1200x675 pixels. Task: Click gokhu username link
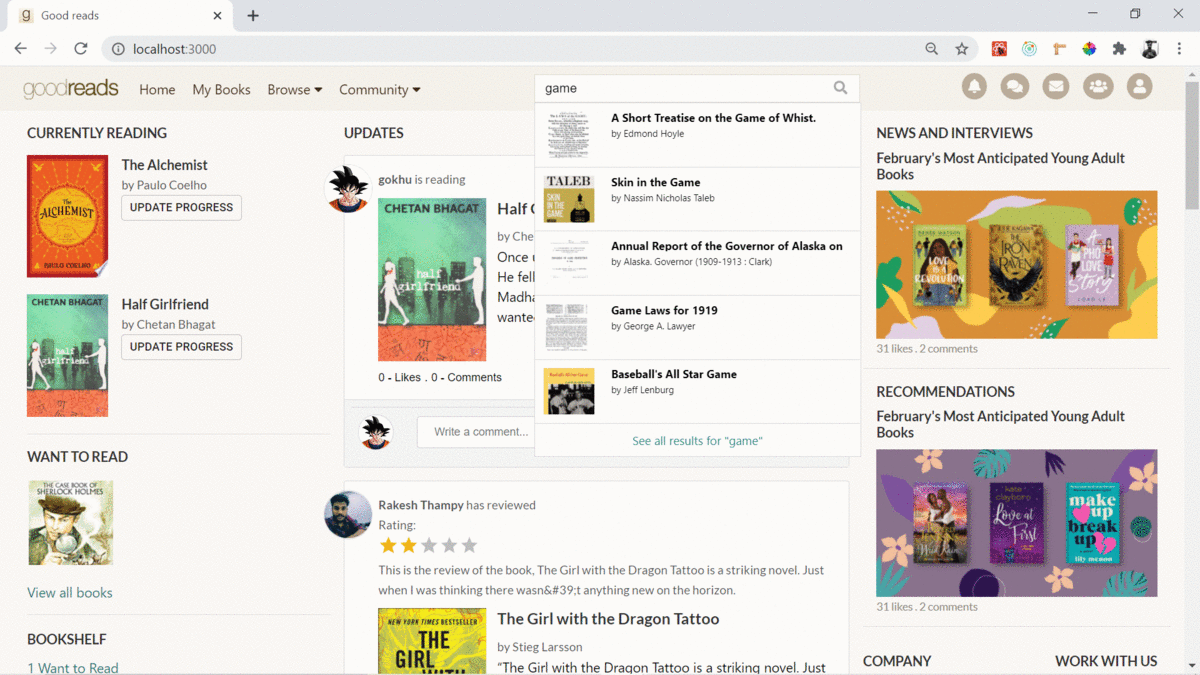click(394, 179)
